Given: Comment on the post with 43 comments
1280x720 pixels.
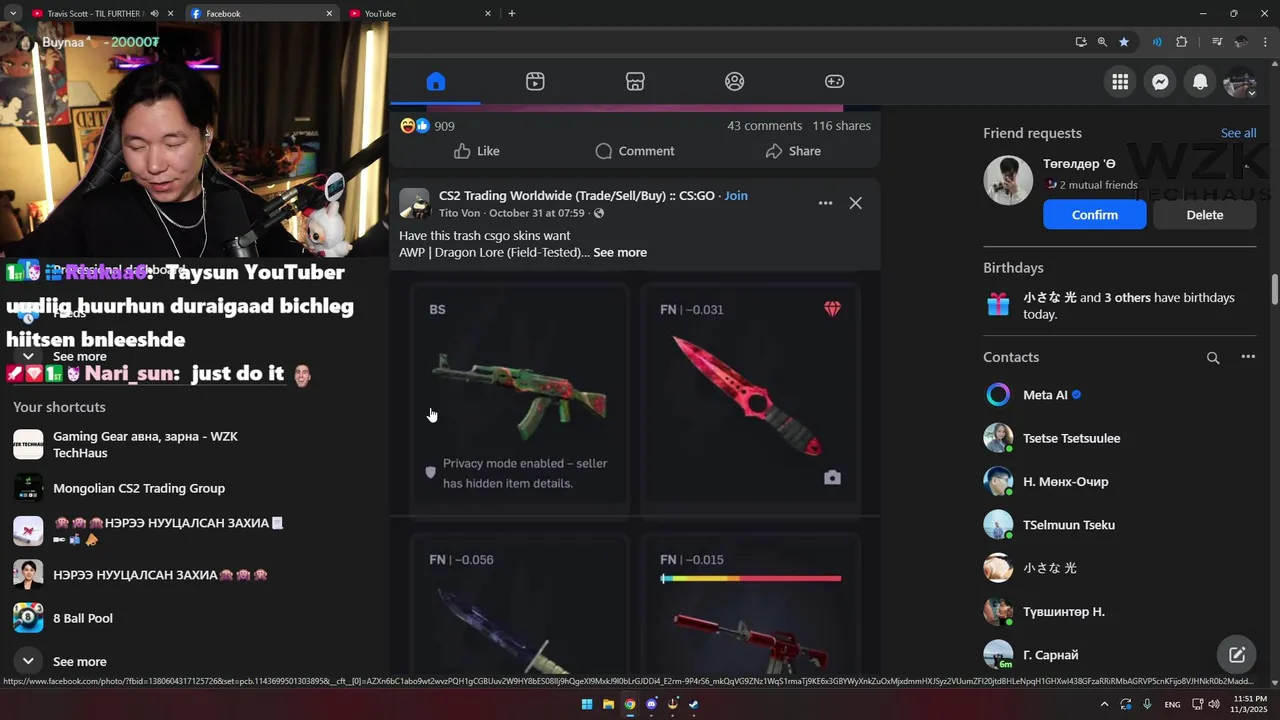Looking at the screenshot, I should pos(635,151).
